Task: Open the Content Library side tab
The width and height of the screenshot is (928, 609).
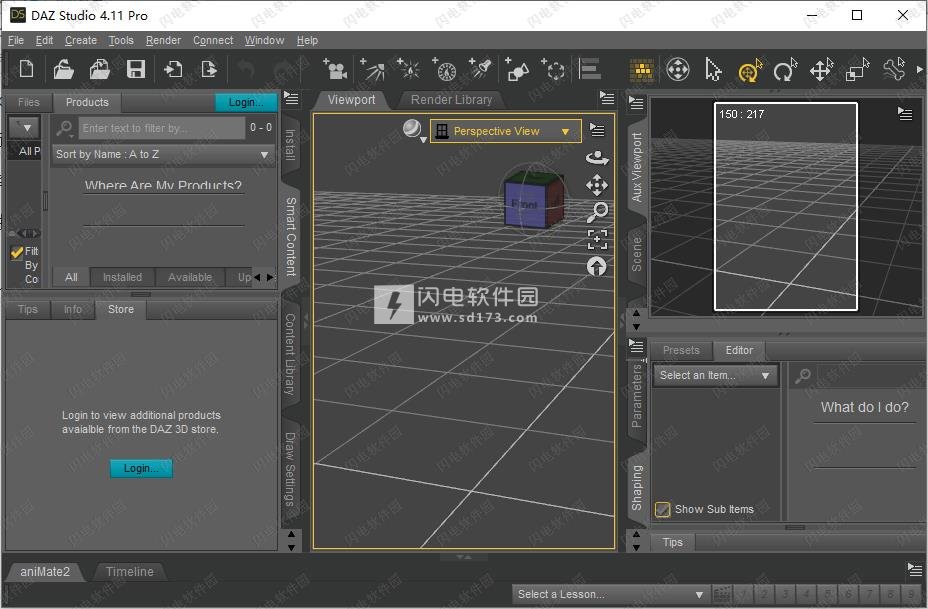Action: tap(290, 355)
